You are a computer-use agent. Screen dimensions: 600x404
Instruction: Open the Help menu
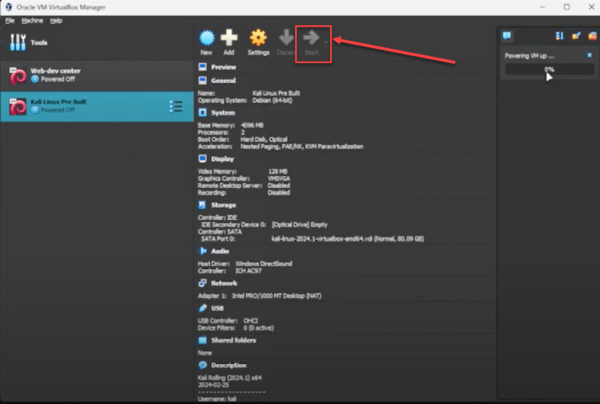click(56, 20)
